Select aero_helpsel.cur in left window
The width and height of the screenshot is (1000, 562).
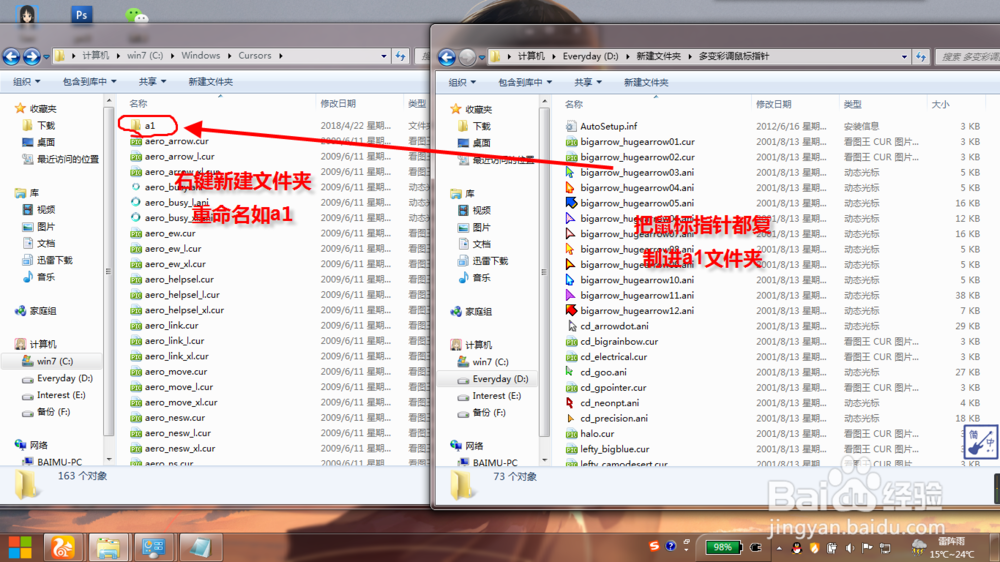point(179,279)
